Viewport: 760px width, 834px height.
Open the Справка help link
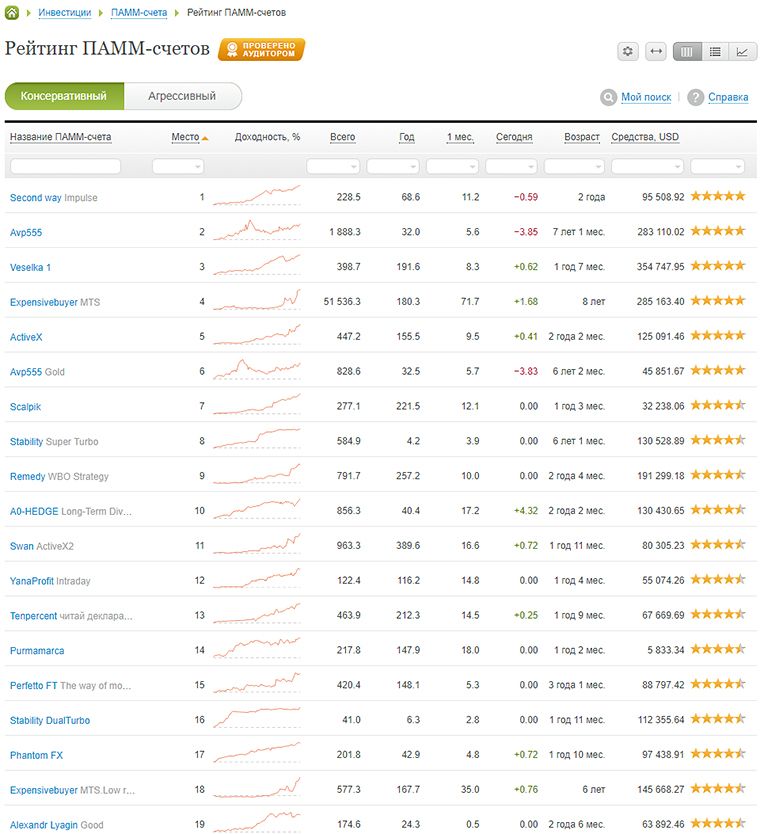pos(728,97)
